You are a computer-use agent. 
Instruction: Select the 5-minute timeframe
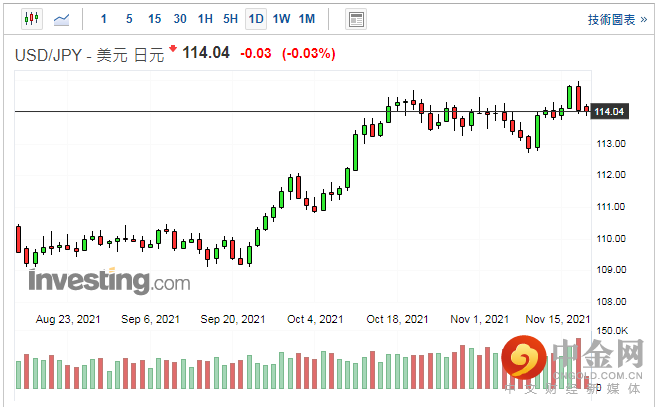[x=129, y=19]
